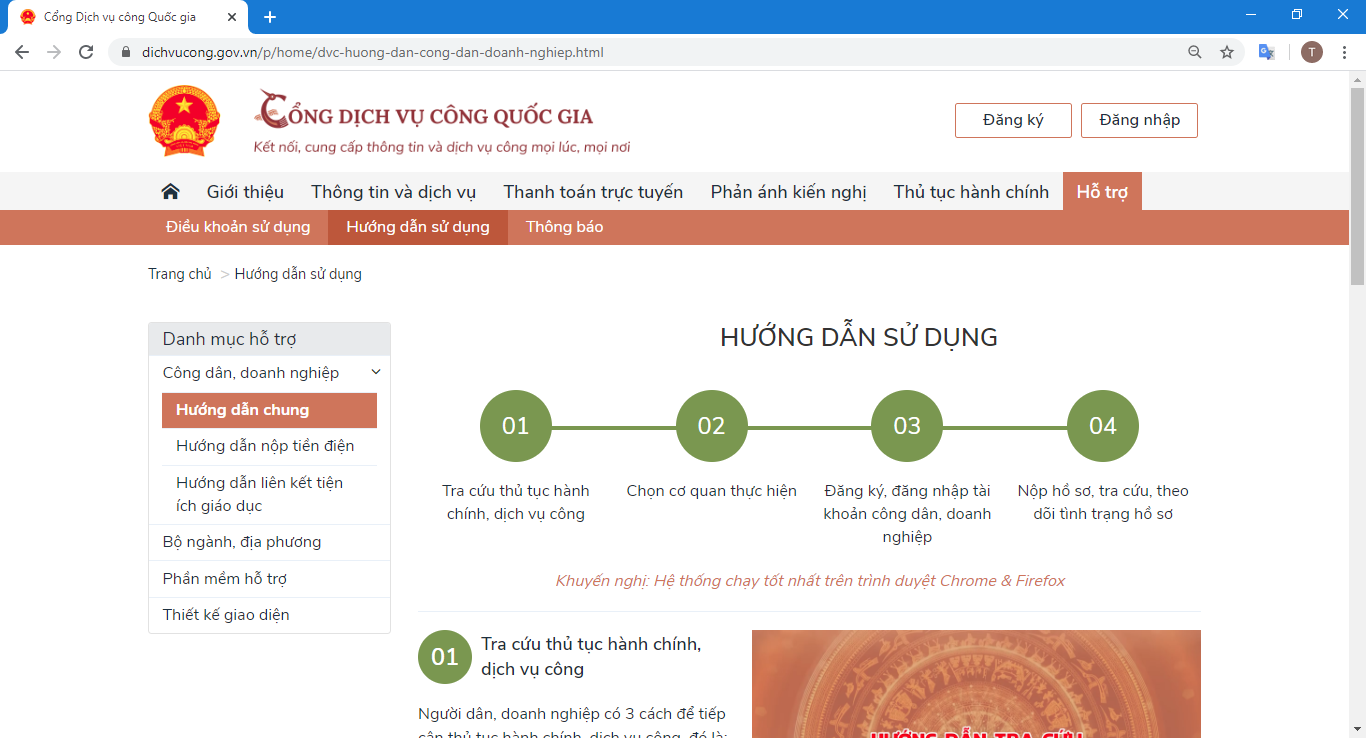
Task: Open a new tab with plus icon
Action: 270,17
